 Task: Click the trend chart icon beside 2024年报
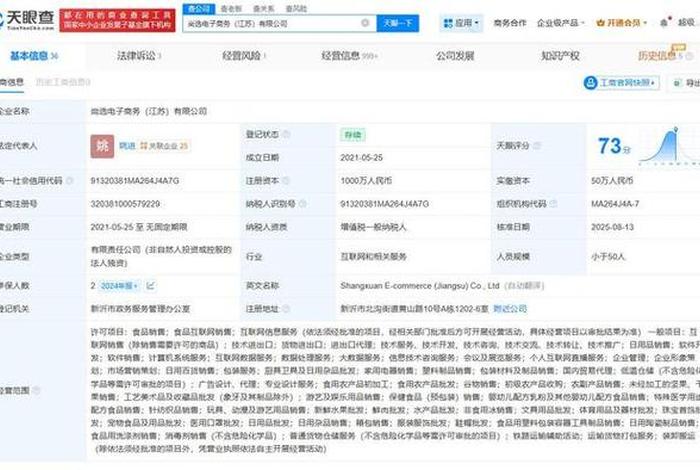[x=150, y=285]
